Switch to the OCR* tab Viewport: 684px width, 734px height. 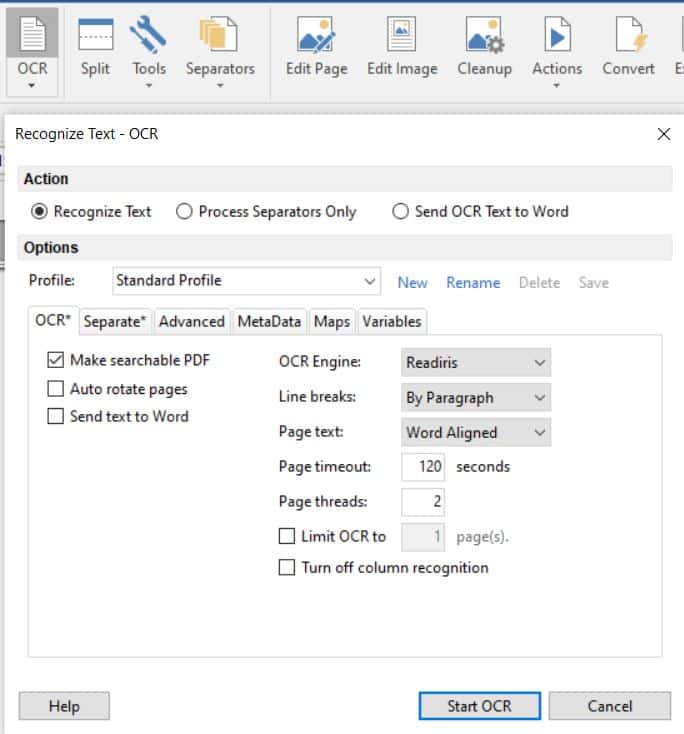[x=53, y=321]
